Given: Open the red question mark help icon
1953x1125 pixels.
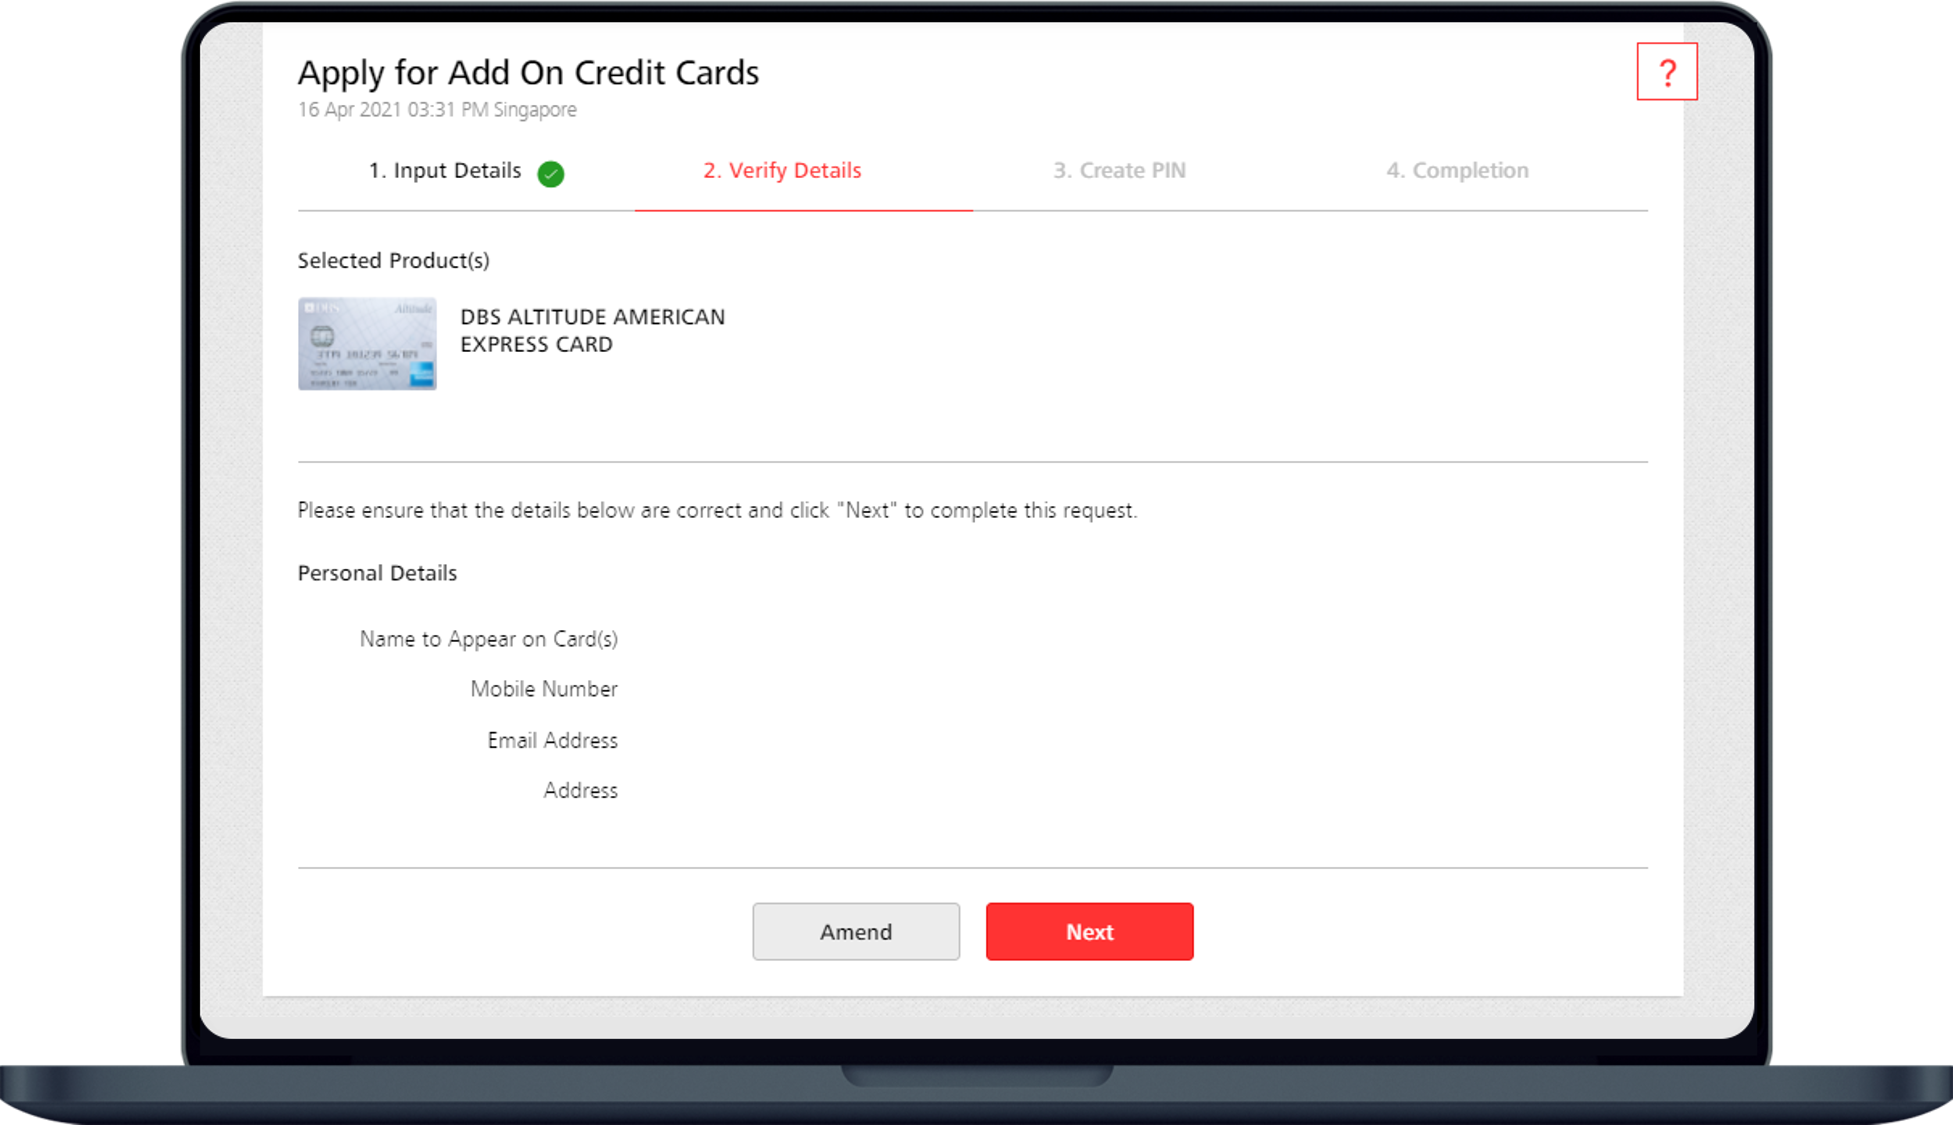Looking at the screenshot, I should tap(1666, 72).
